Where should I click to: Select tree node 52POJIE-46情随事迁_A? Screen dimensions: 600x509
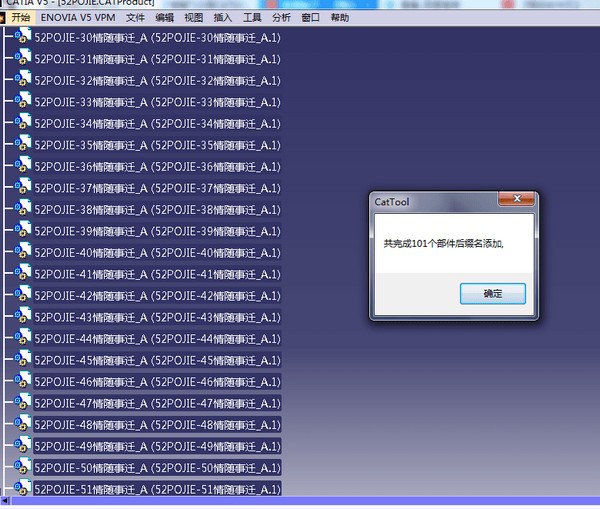point(157,382)
